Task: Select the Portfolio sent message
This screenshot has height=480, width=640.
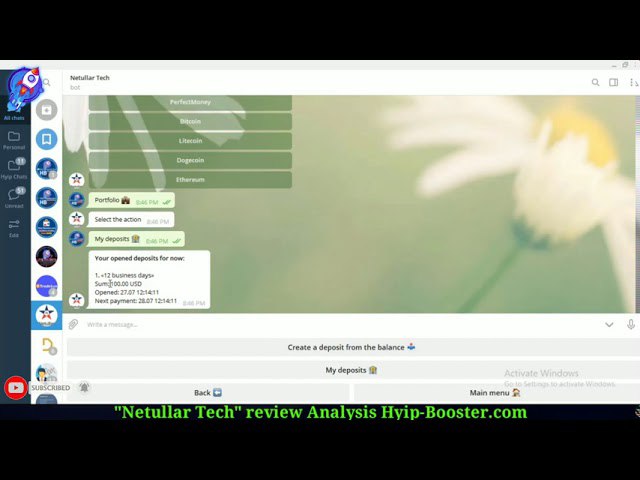Action: point(131,200)
